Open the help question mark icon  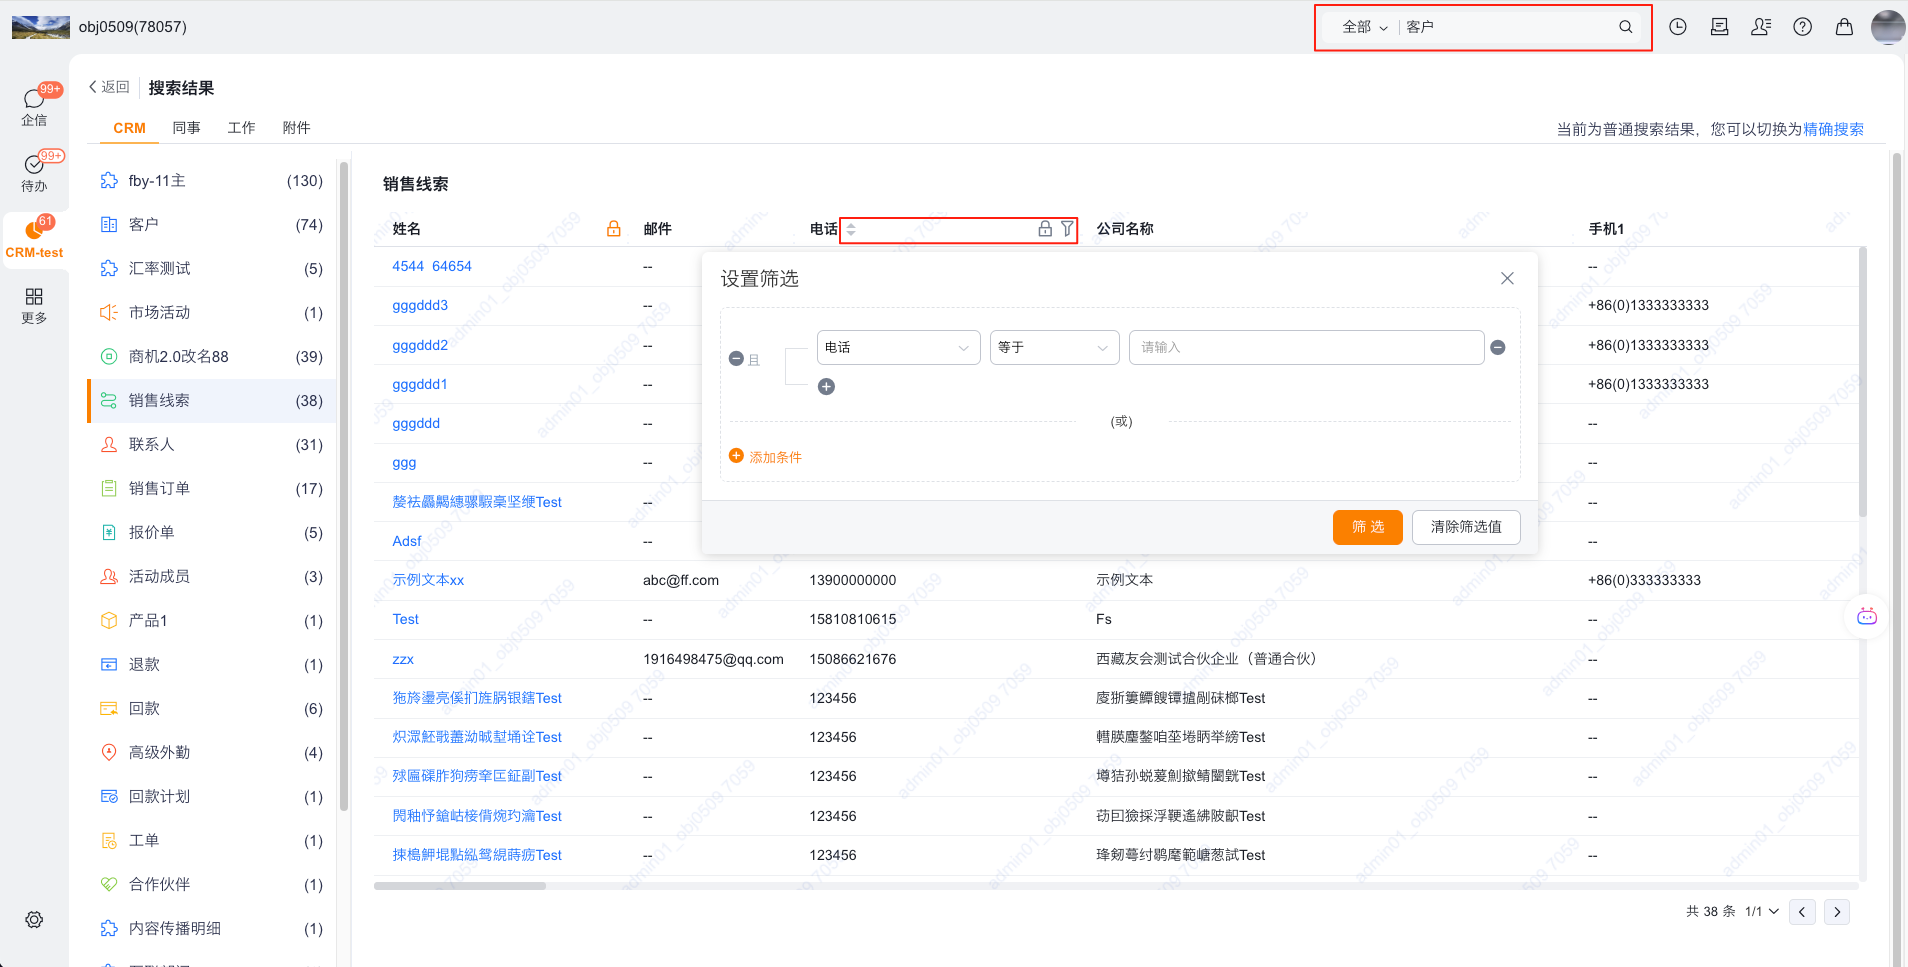(1802, 27)
